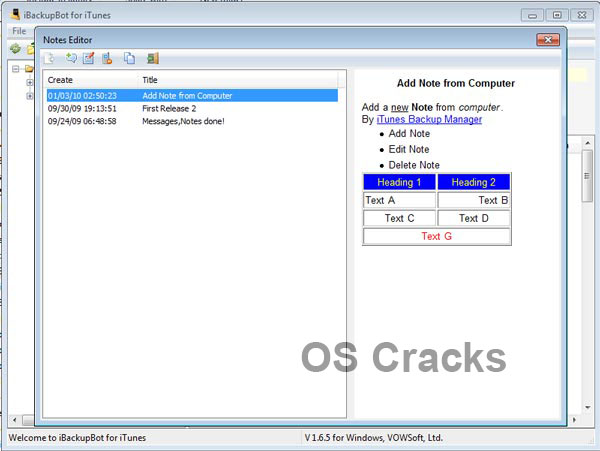Sort notes by Title column header

(x=238, y=80)
